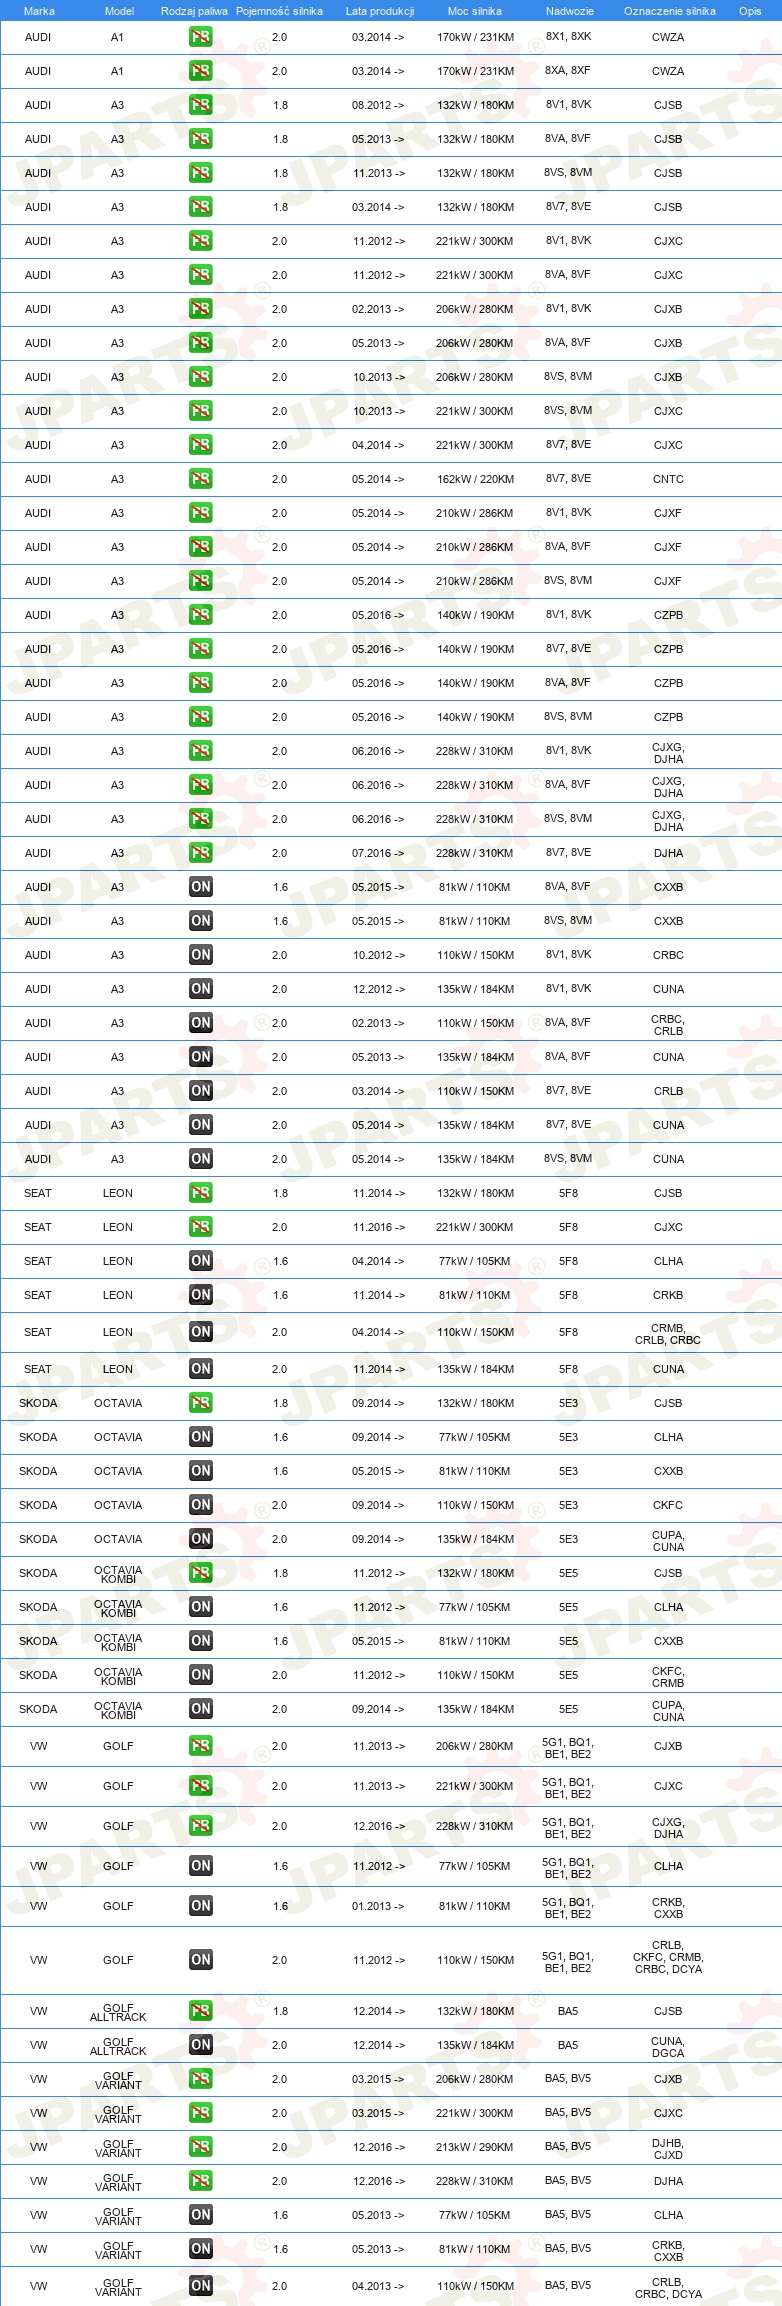Viewport: 782px width, 2306px height.
Task: Click the ON icon in the Audi A3 10.2012 CRBC row
Action: coord(201,955)
